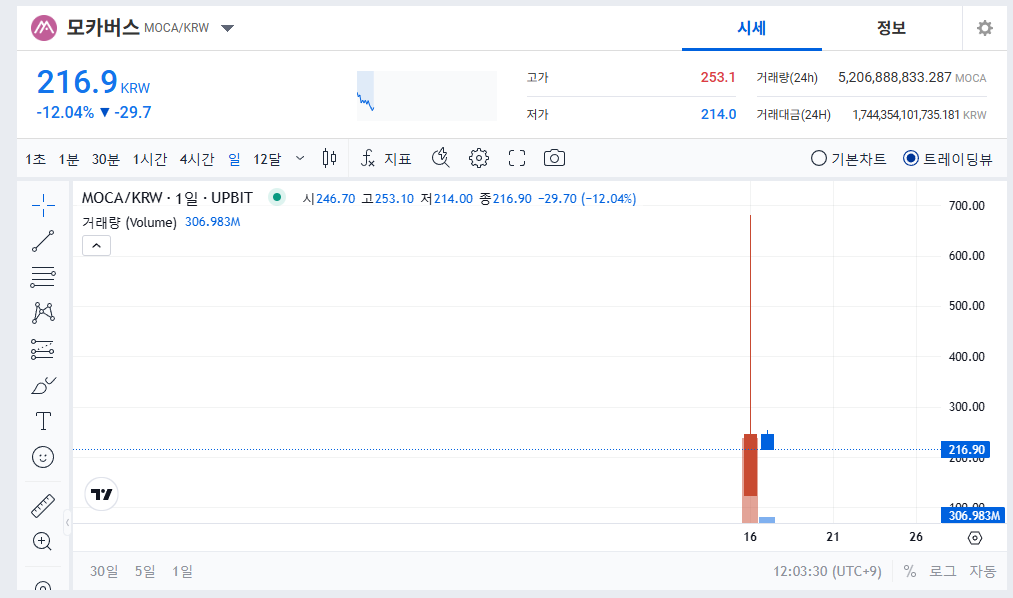This screenshot has height=598, width=1013.
Task: Click the mini price sparkline chart
Action: pyautogui.click(x=427, y=96)
